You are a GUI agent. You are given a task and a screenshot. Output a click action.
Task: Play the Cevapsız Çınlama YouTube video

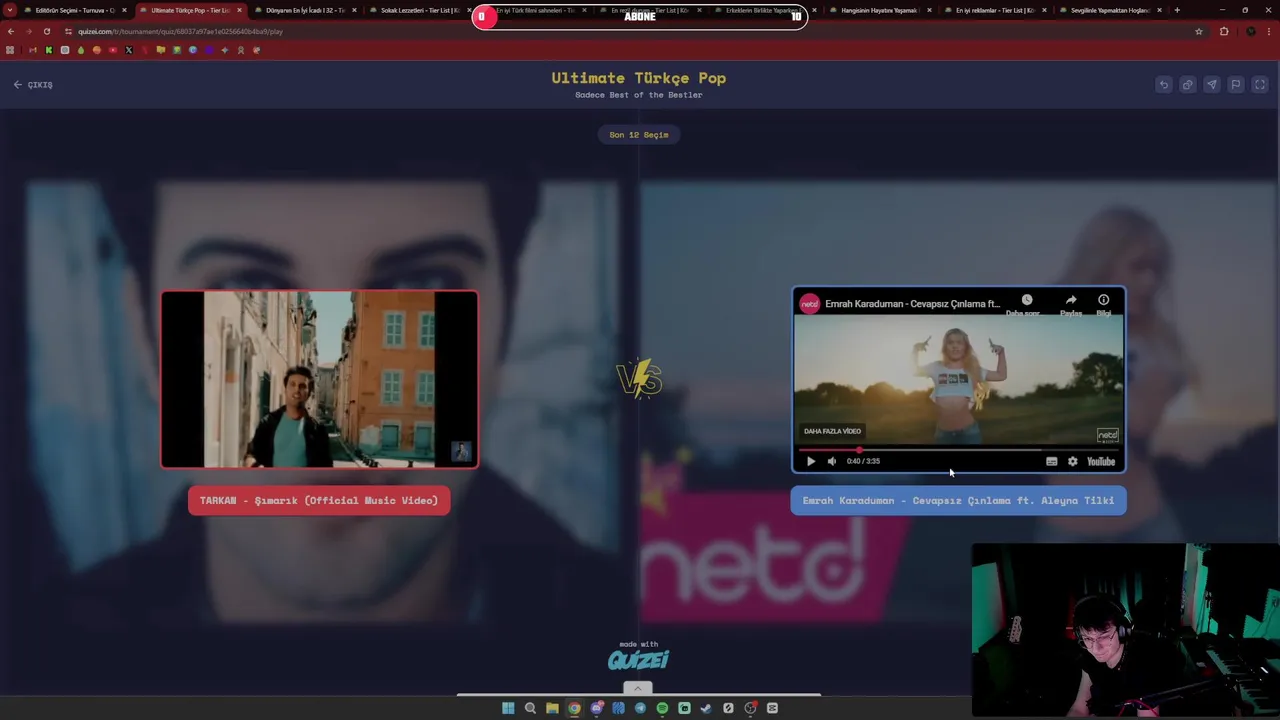(x=811, y=461)
